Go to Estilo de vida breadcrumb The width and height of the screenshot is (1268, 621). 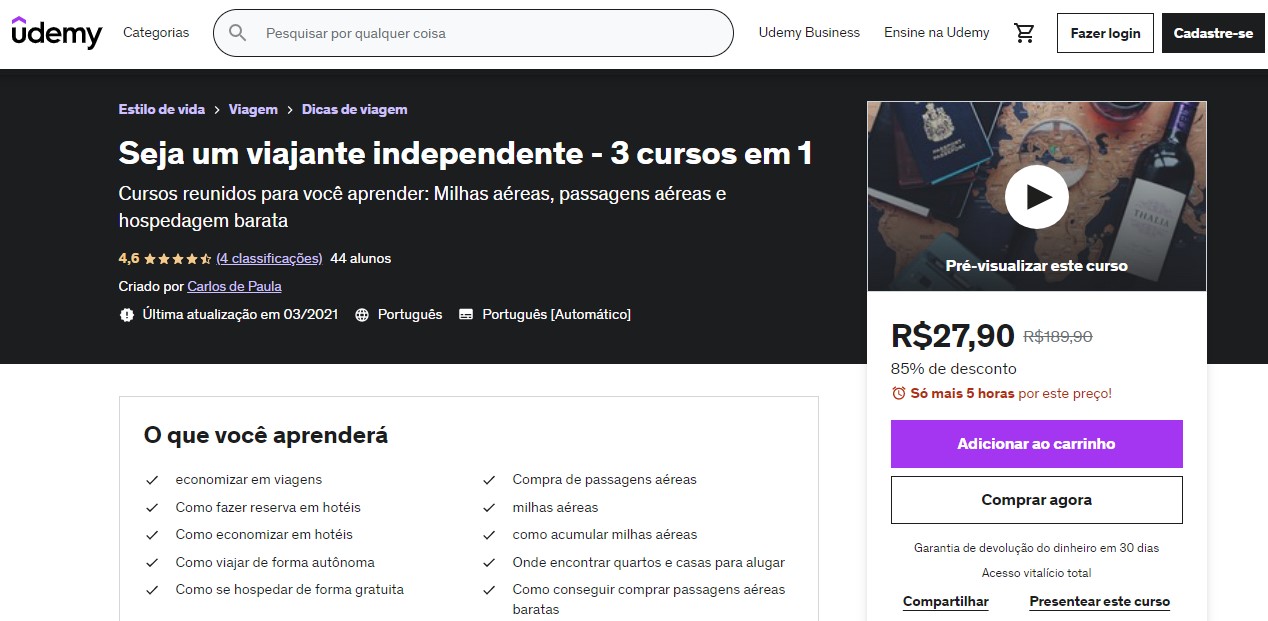(162, 110)
